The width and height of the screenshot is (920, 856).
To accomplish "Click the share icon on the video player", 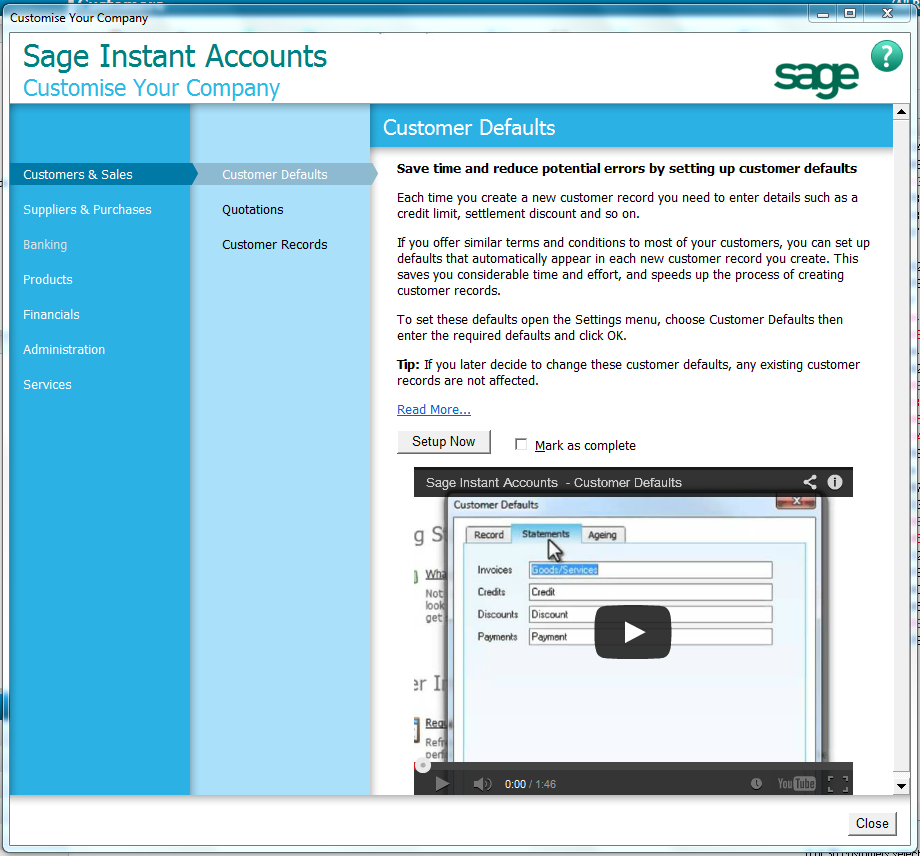I will point(810,481).
